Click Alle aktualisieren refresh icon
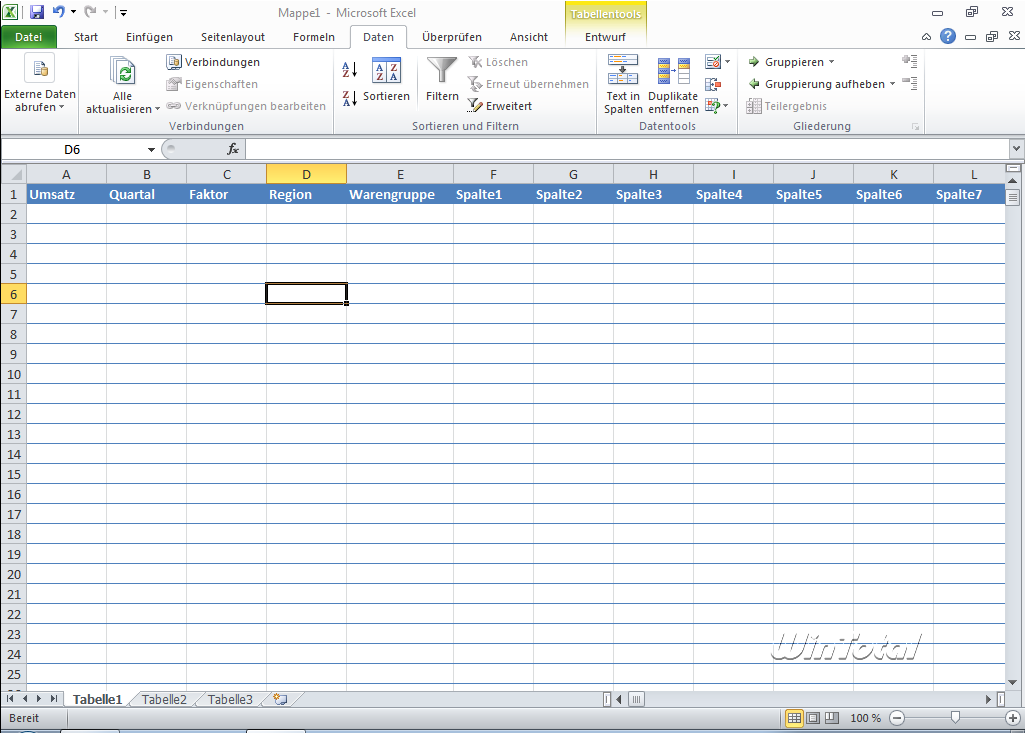The height and width of the screenshot is (733, 1025). pos(122,71)
